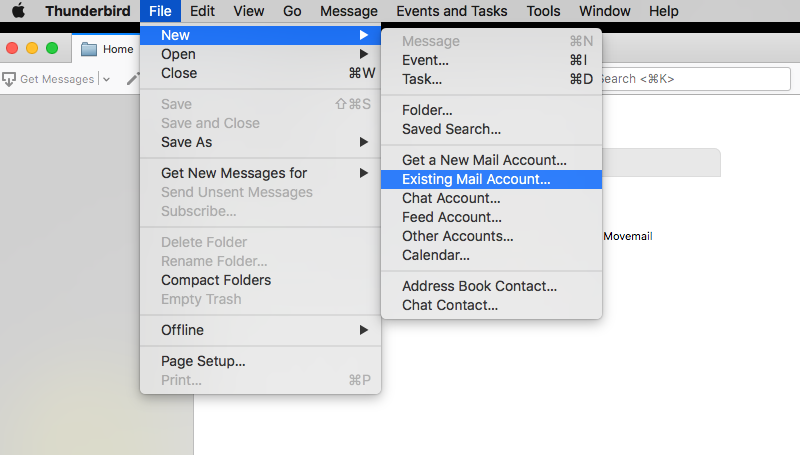Choose Page Setup... from File menu
800x455 pixels.
(x=261, y=361)
